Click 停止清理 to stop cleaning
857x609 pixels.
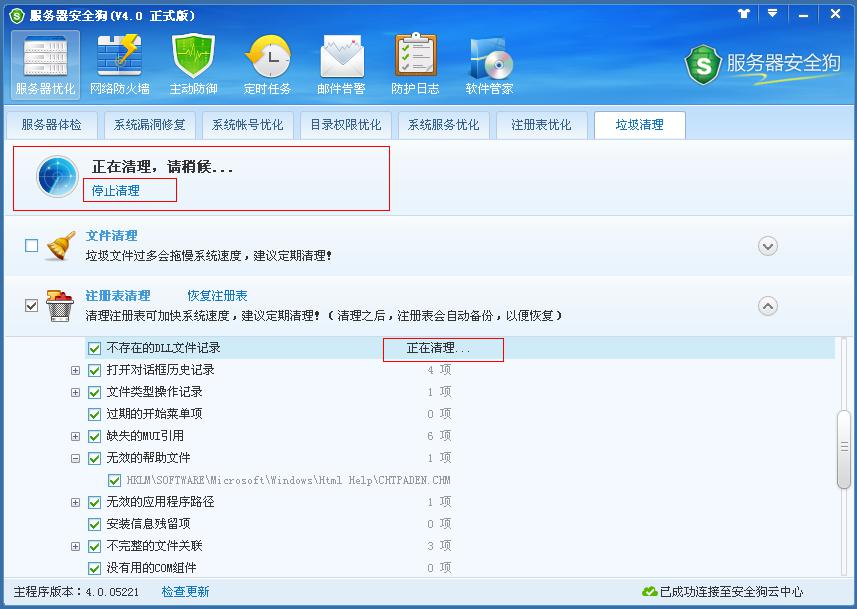tap(129, 190)
